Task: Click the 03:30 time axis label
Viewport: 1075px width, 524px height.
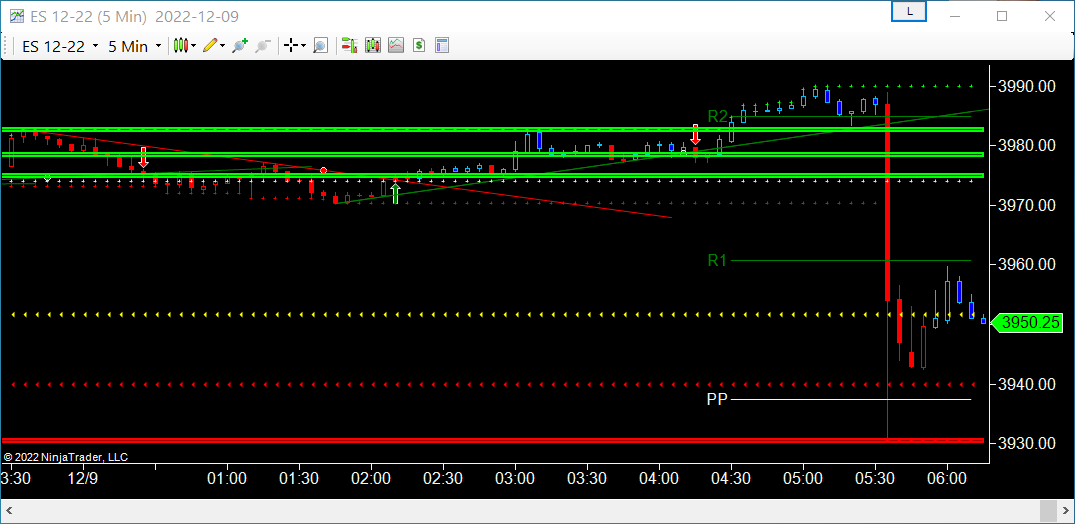Action: (587, 477)
